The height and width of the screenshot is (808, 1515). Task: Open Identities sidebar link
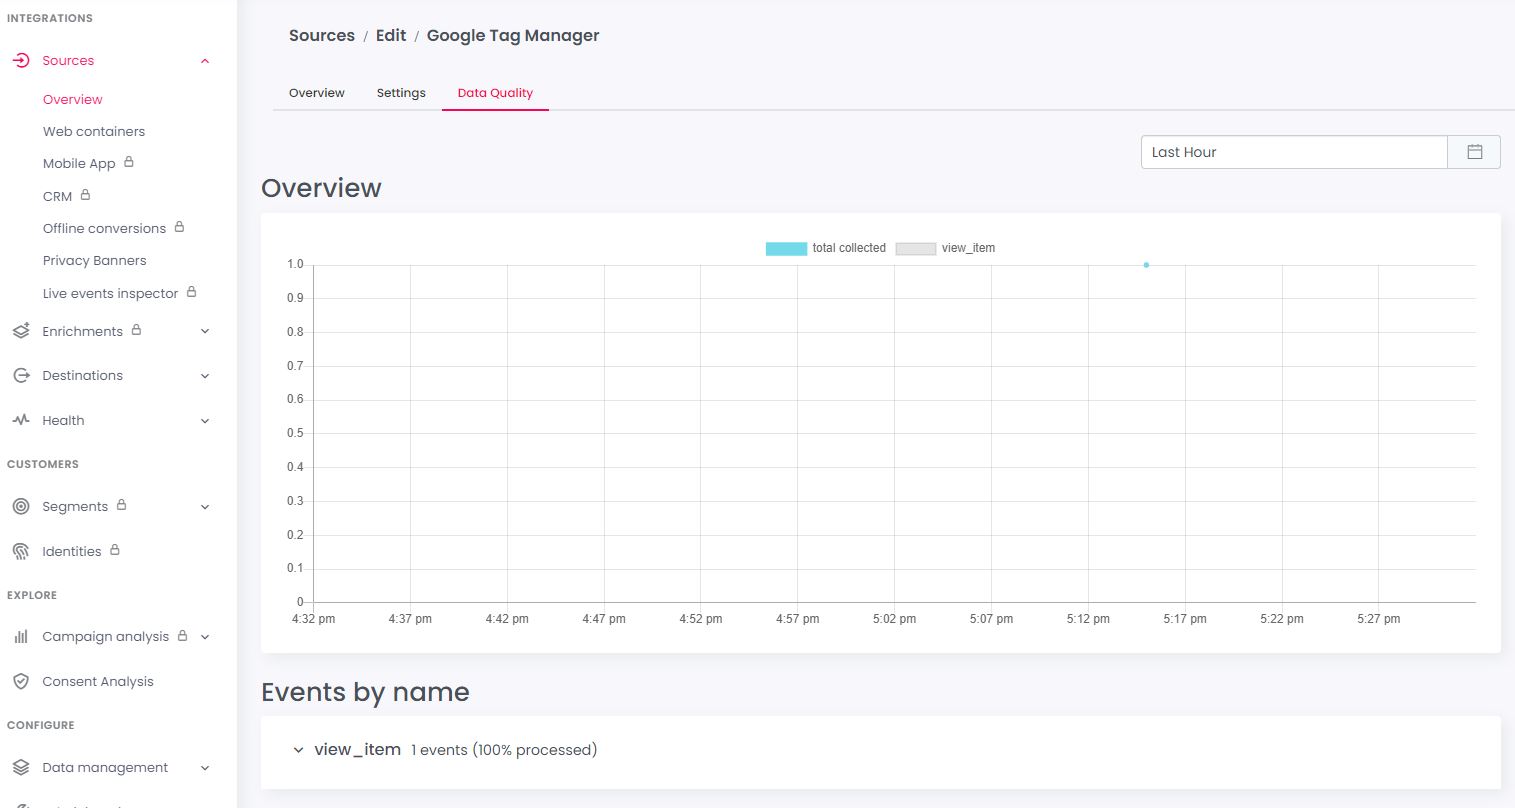pyautogui.click(x=72, y=552)
